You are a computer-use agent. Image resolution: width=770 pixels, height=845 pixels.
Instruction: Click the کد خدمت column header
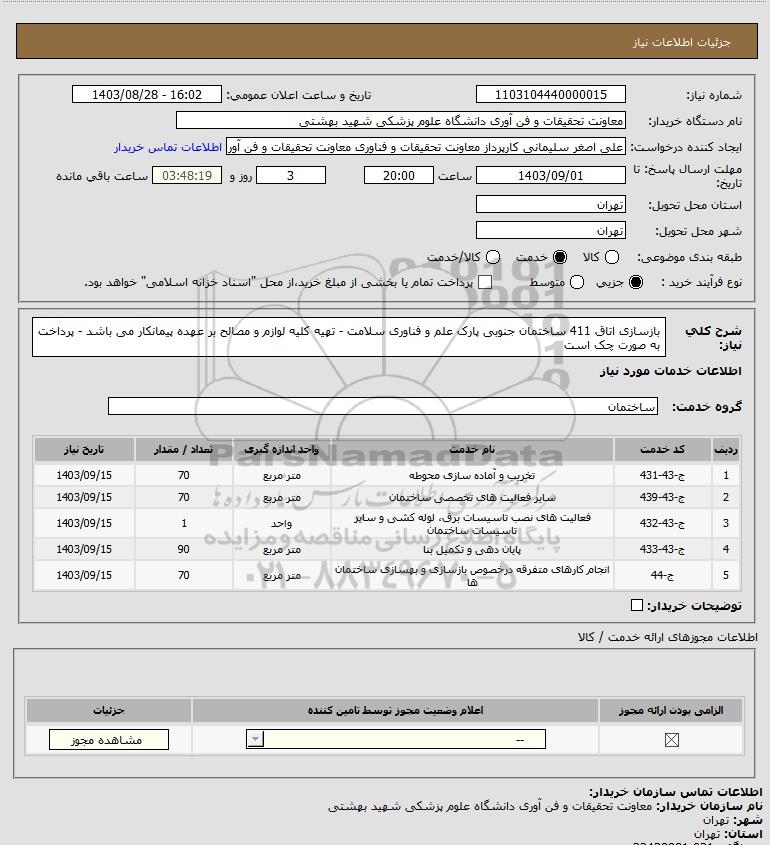click(662, 449)
